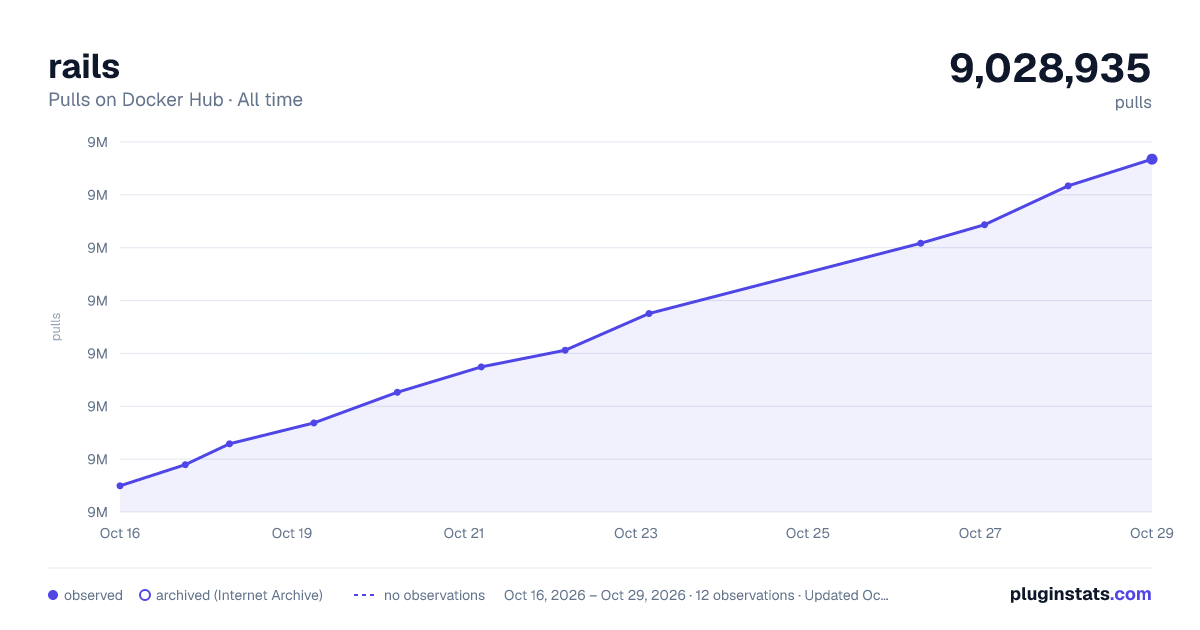1200x630 pixels.
Task: Click the data point above Oct 21
Action: tap(481, 367)
